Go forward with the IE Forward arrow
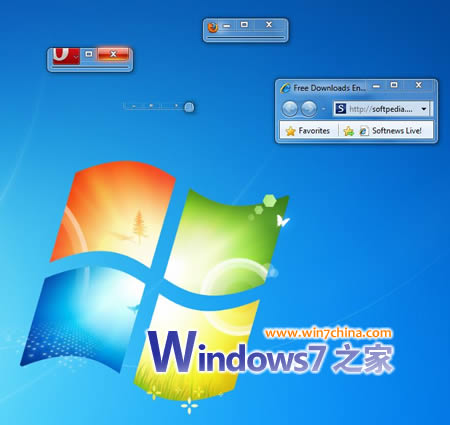 pos(309,109)
